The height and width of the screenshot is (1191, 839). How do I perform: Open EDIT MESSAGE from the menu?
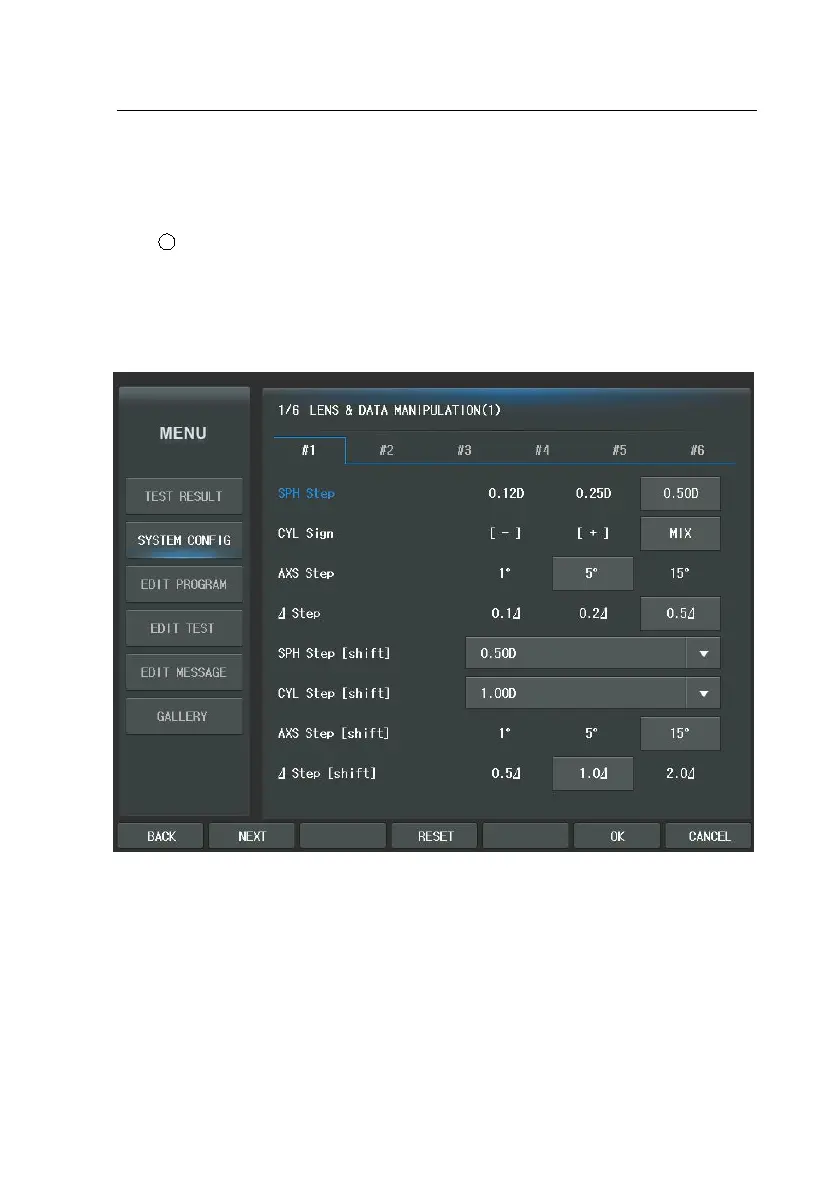(184, 672)
